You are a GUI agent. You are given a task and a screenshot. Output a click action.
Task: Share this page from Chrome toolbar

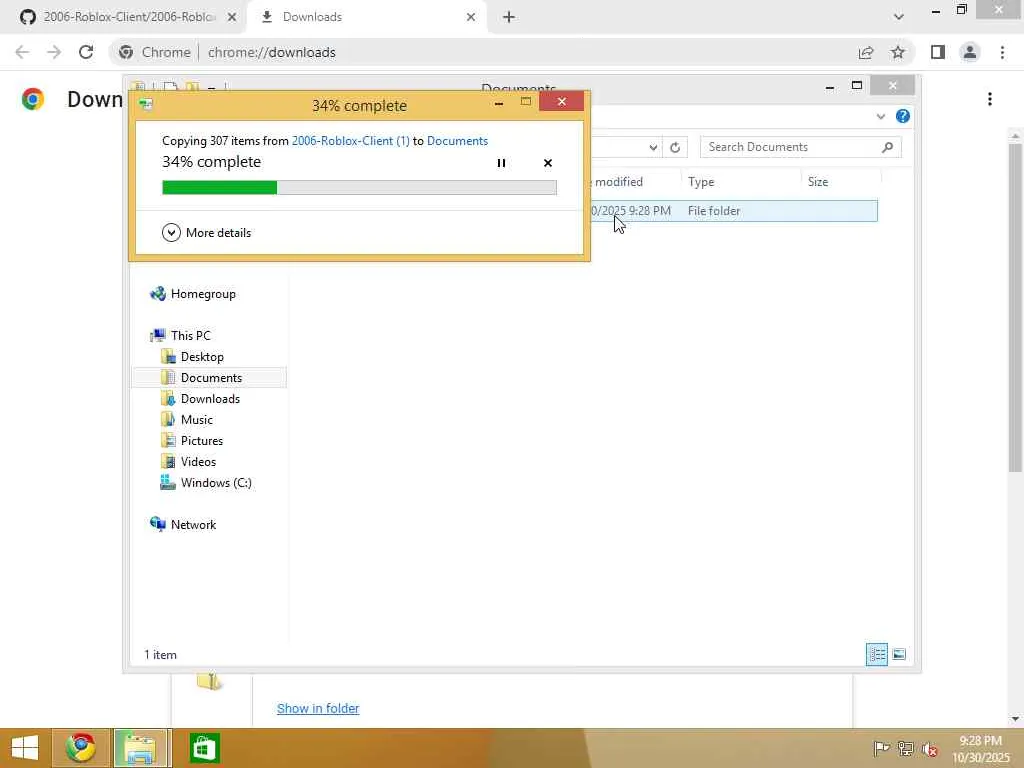point(866,52)
